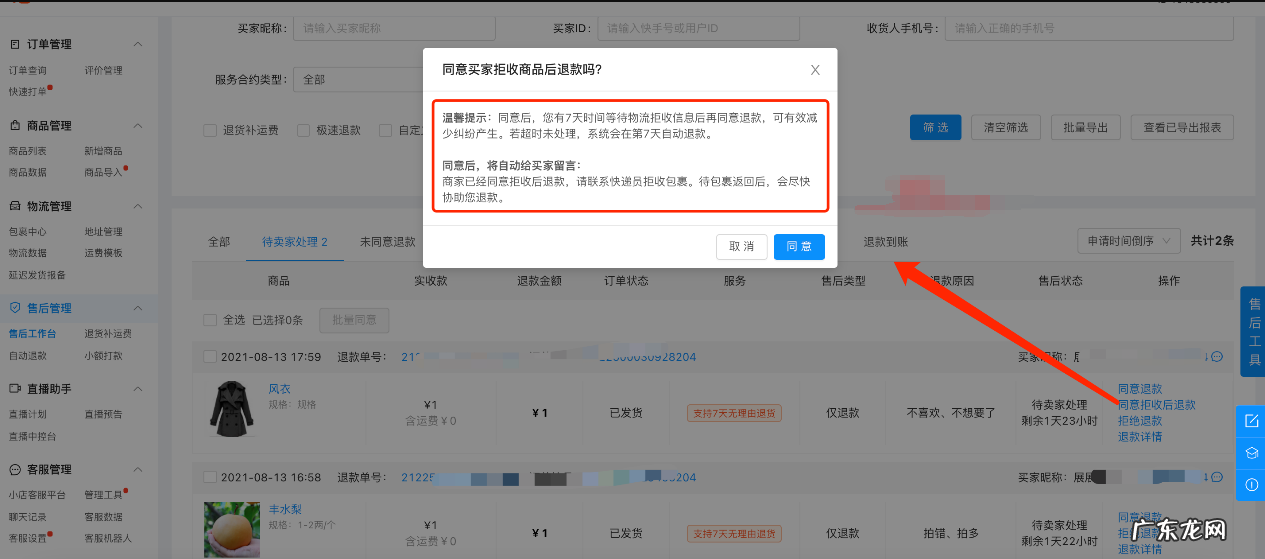Click the 清空筛选 button
The height and width of the screenshot is (559, 1265).
[1007, 127]
